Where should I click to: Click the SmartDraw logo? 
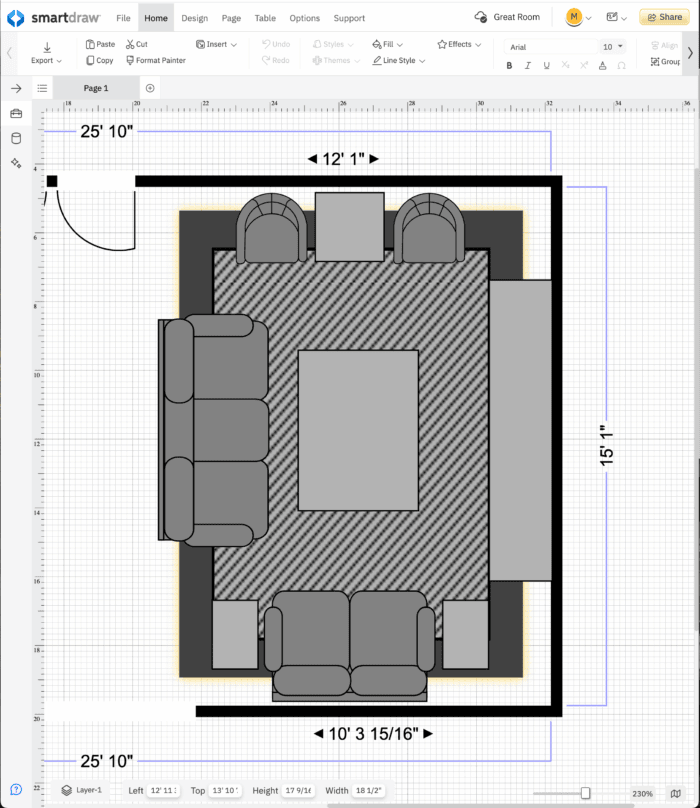[53, 18]
